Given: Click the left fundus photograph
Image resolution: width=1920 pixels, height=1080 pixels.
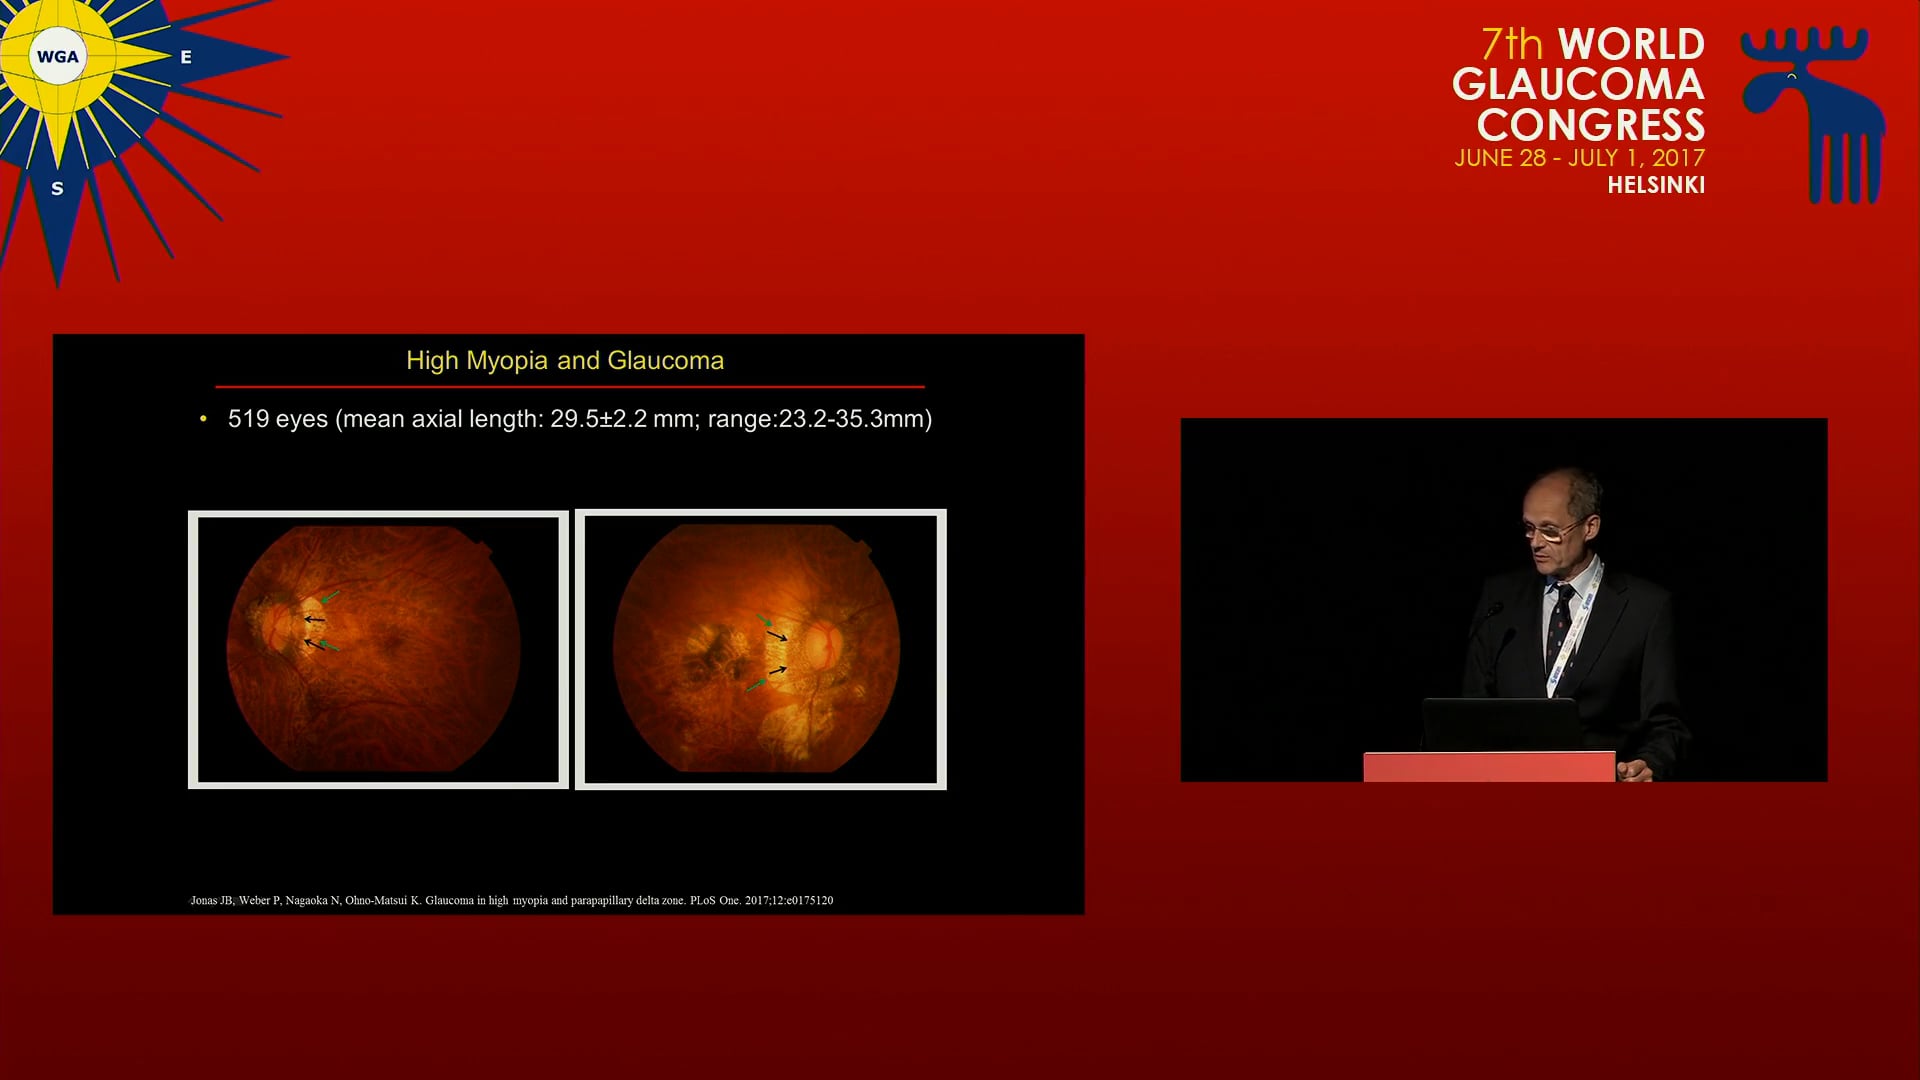Looking at the screenshot, I should click(x=378, y=650).
